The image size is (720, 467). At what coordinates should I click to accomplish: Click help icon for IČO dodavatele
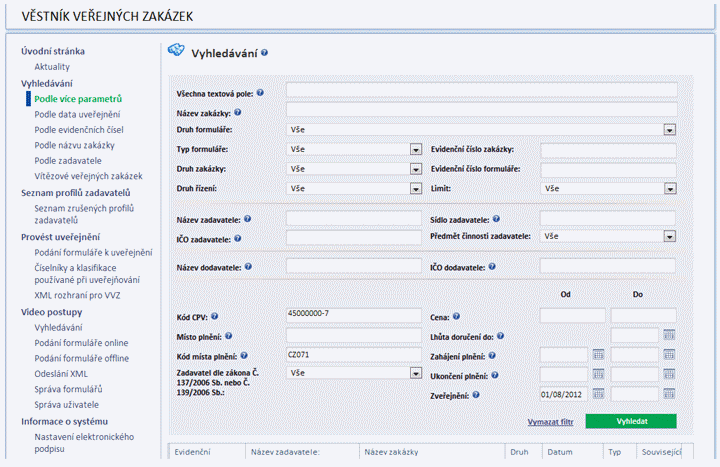[492, 266]
